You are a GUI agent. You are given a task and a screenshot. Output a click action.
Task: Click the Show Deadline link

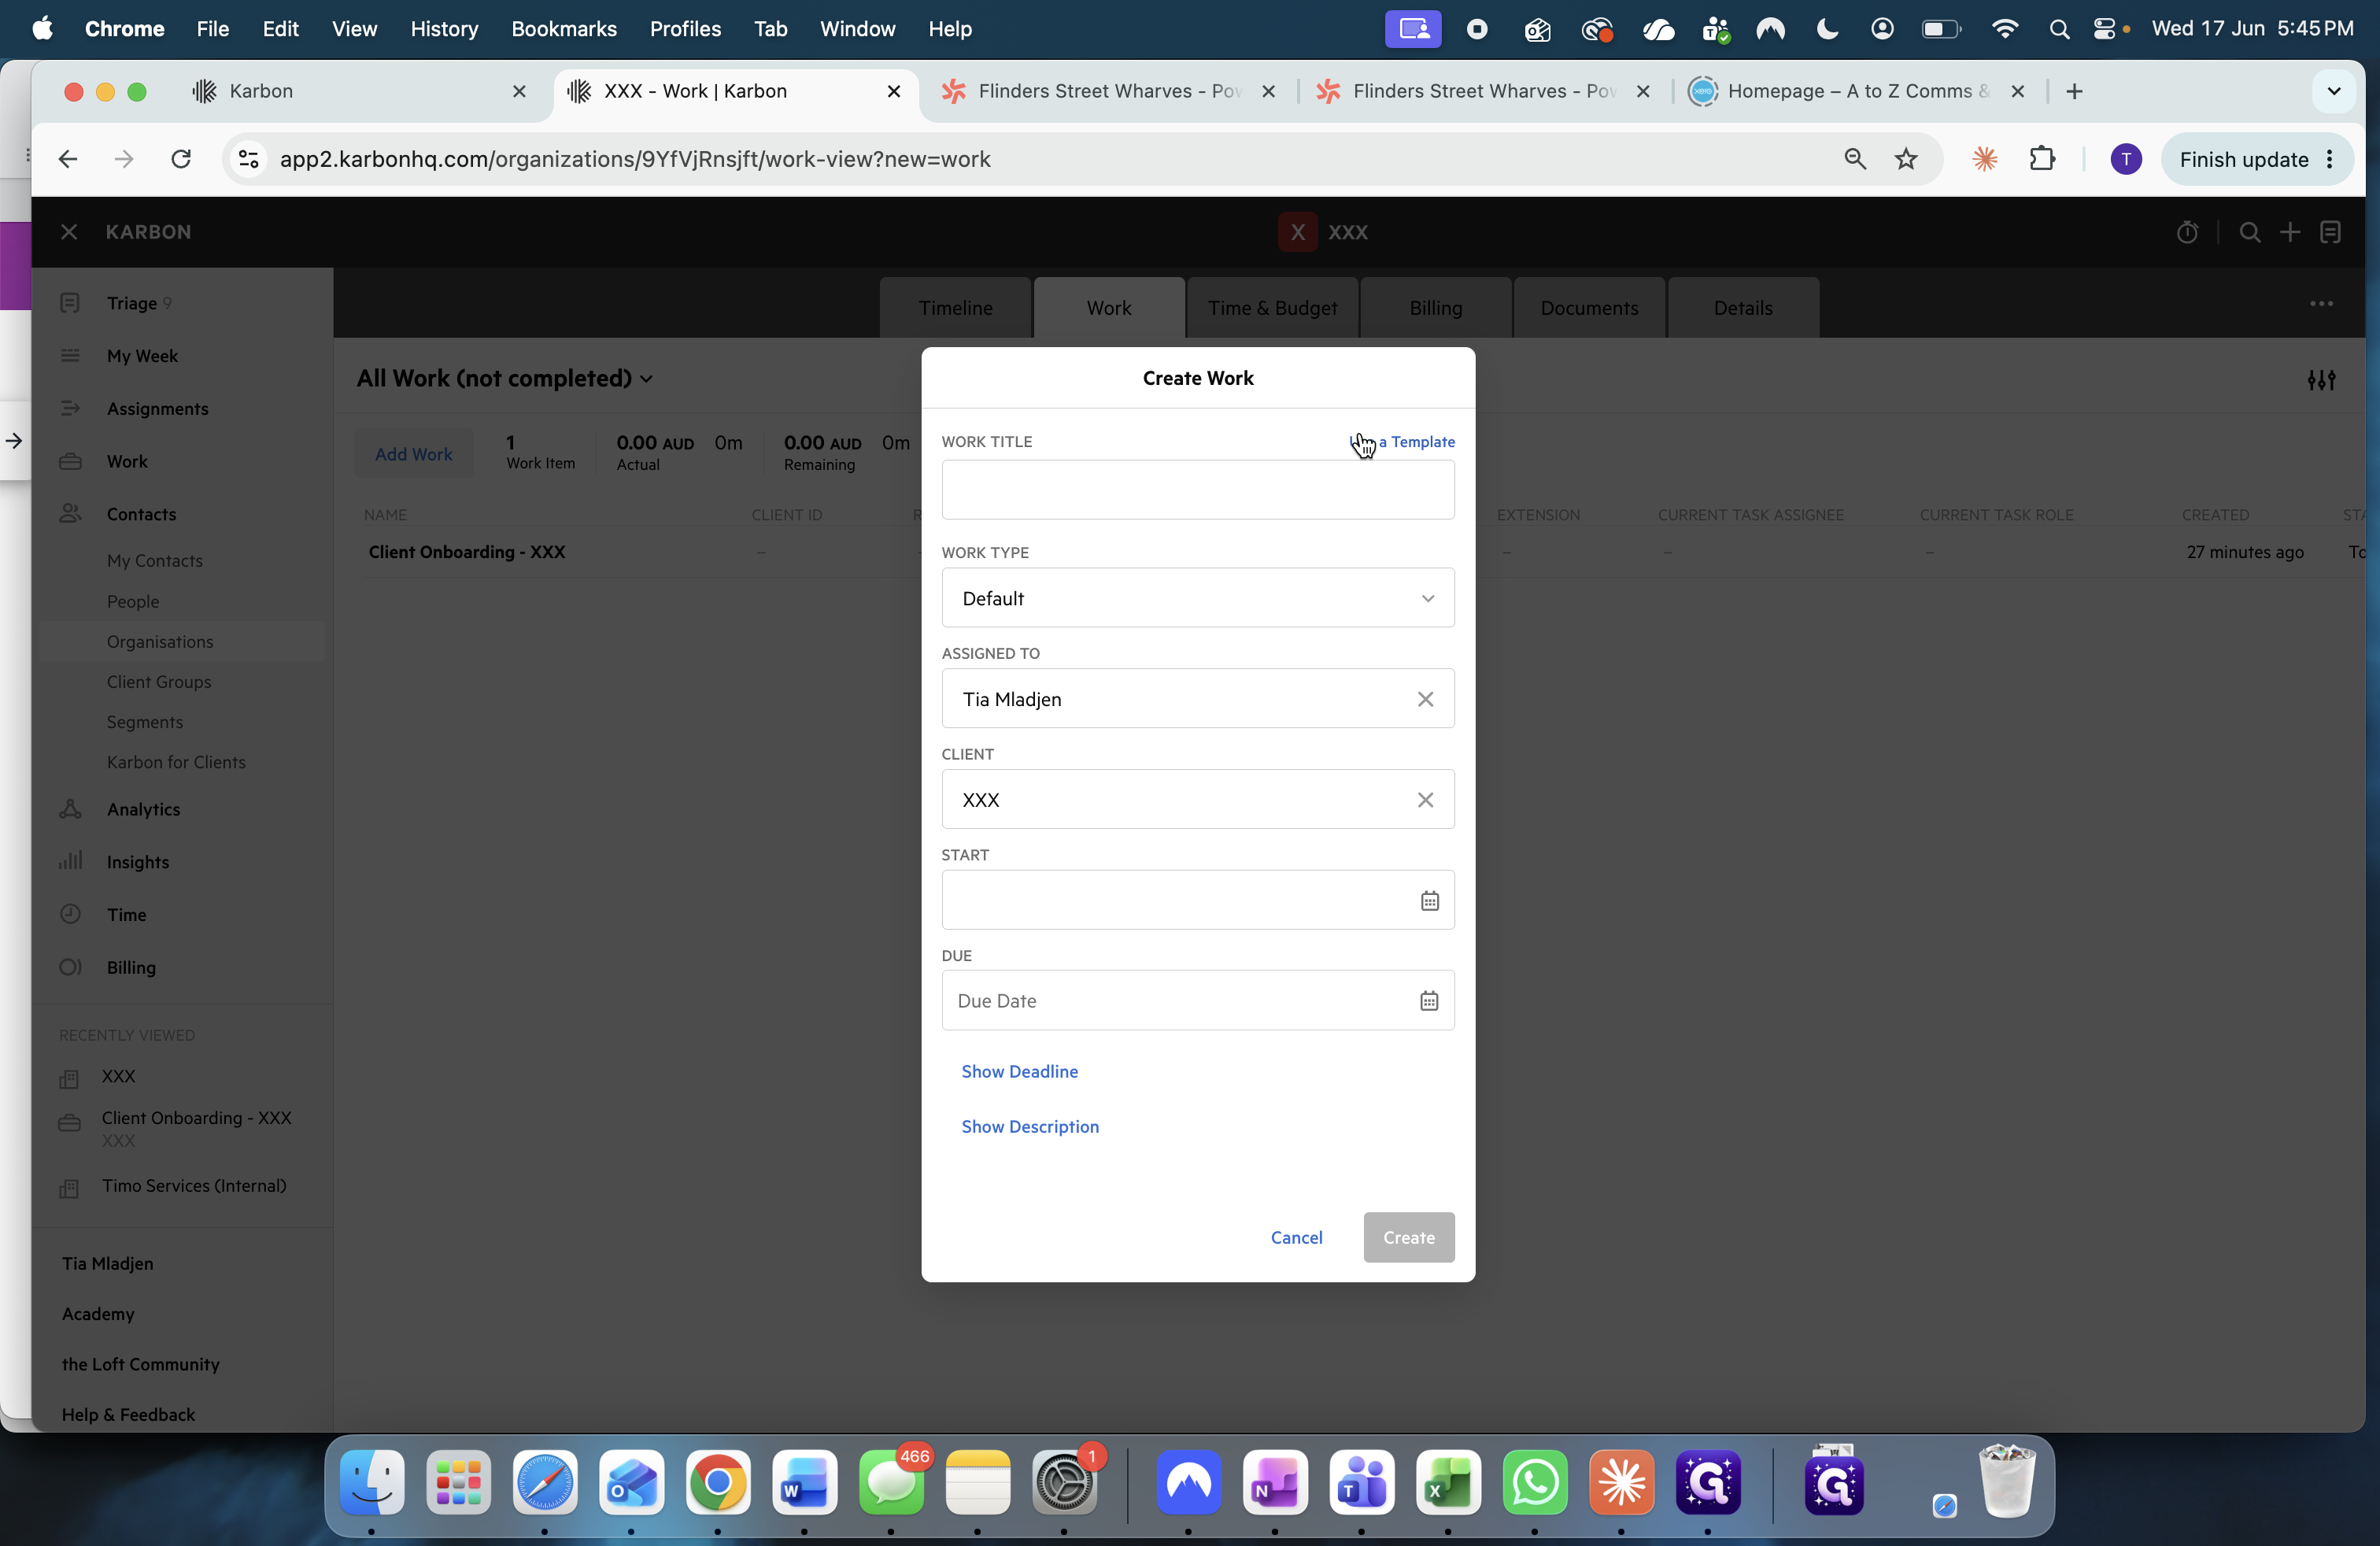tap(1019, 1072)
